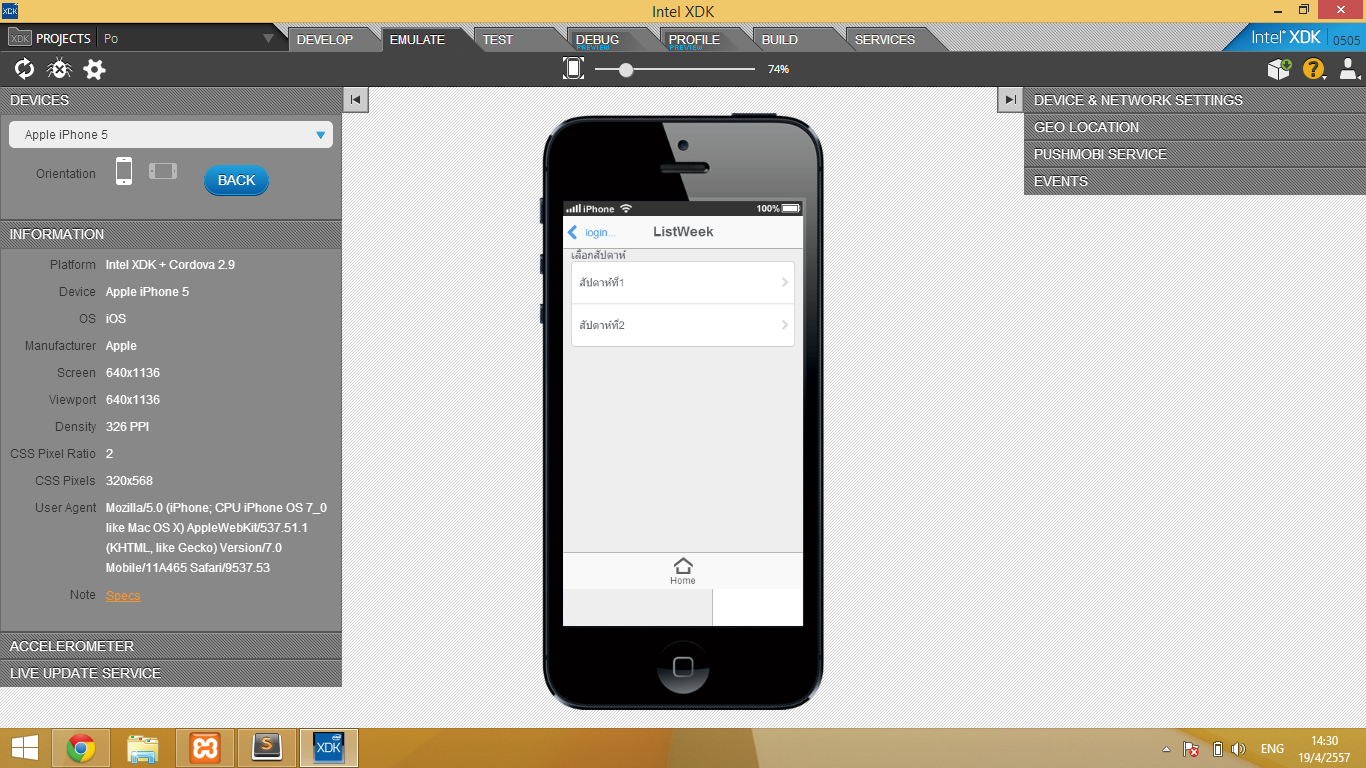Expand the Accelerometer section
1366x768 pixels.
pyautogui.click(x=171, y=646)
